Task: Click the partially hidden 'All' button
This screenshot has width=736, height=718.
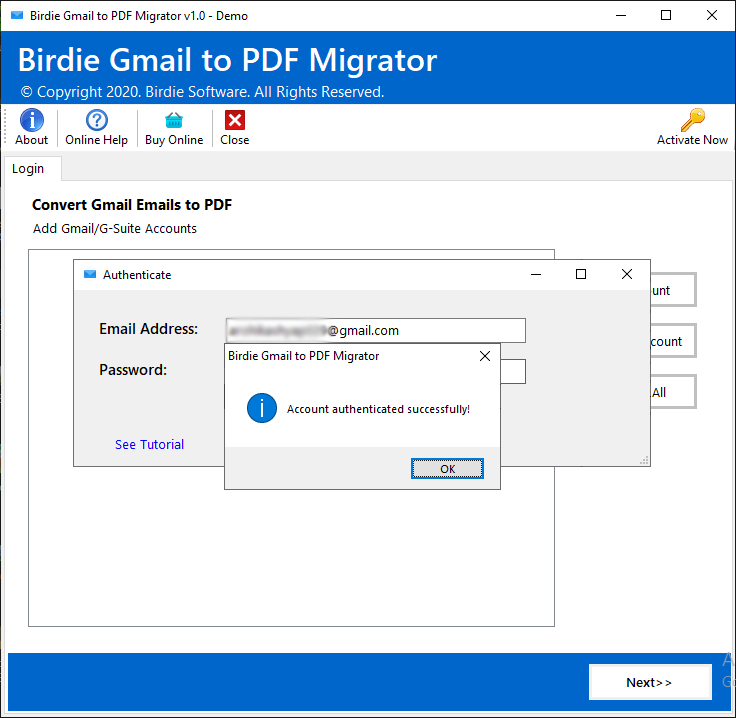Action: [673, 392]
